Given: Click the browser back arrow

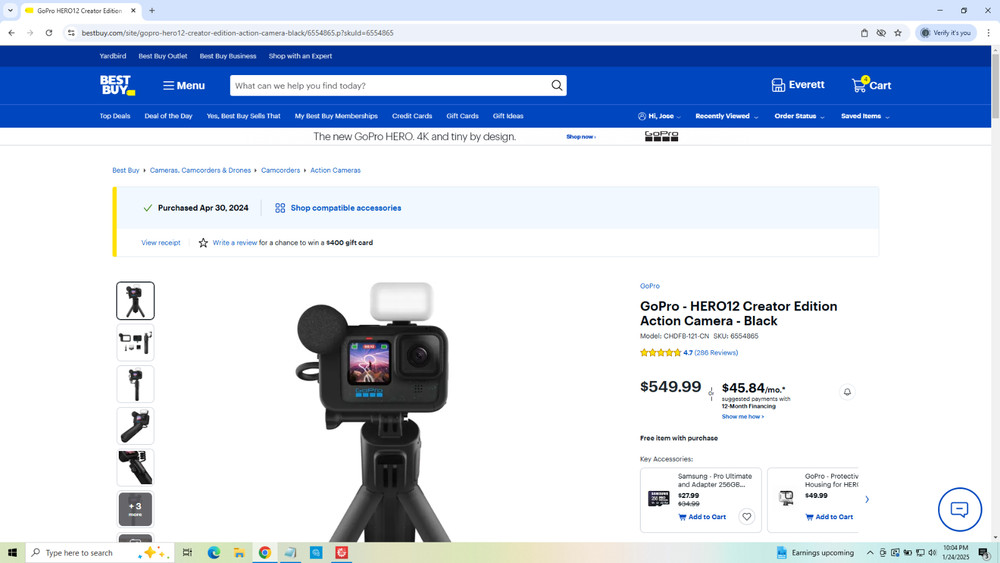Looking at the screenshot, I should (x=11, y=33).
